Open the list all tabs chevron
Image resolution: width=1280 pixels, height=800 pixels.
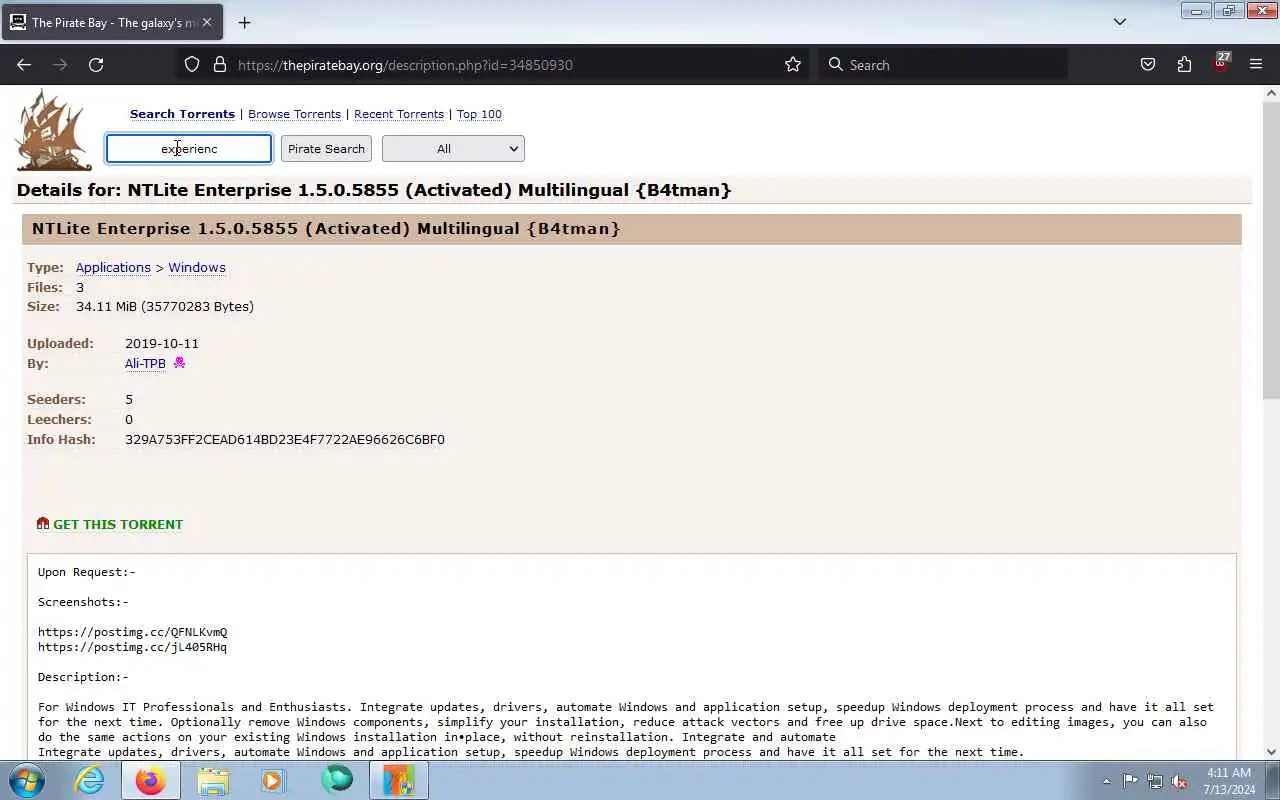coord(1120,22)
